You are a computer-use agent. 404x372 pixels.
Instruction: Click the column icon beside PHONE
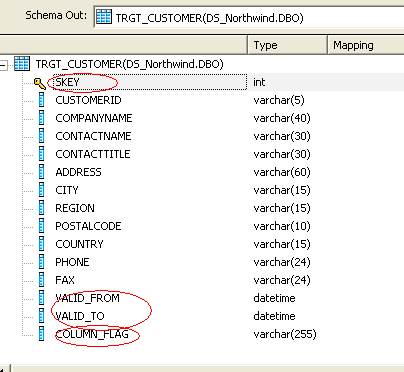42,262
